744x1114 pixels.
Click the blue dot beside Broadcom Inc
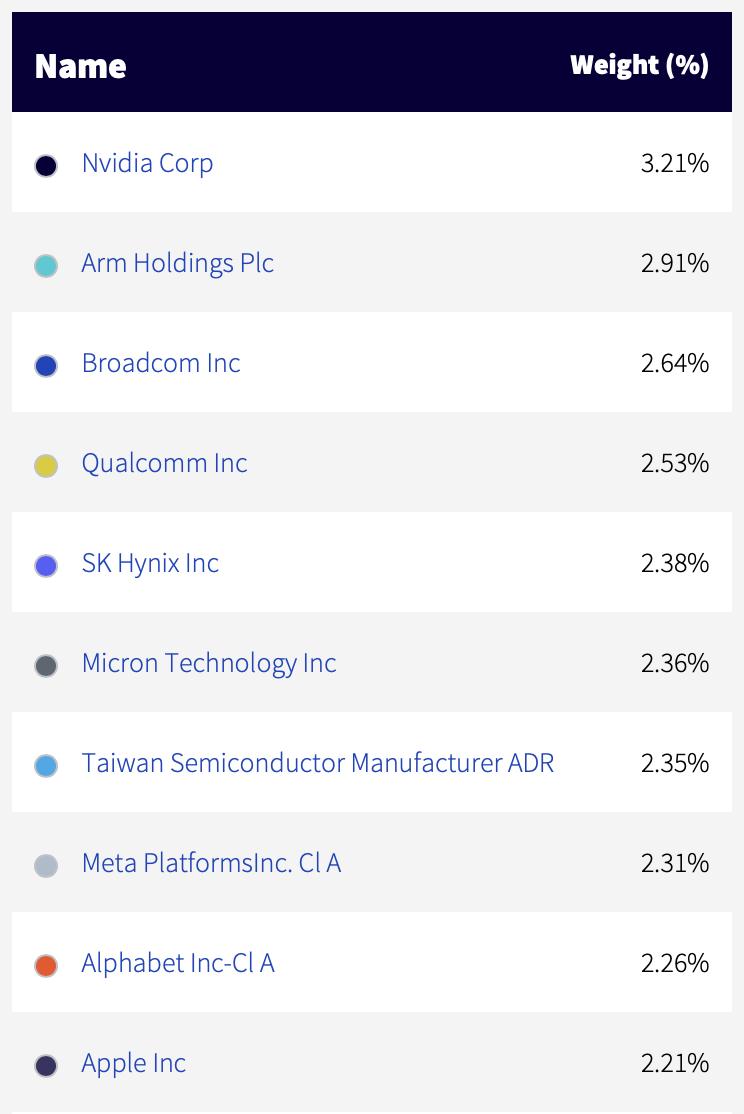coord(46,366)
